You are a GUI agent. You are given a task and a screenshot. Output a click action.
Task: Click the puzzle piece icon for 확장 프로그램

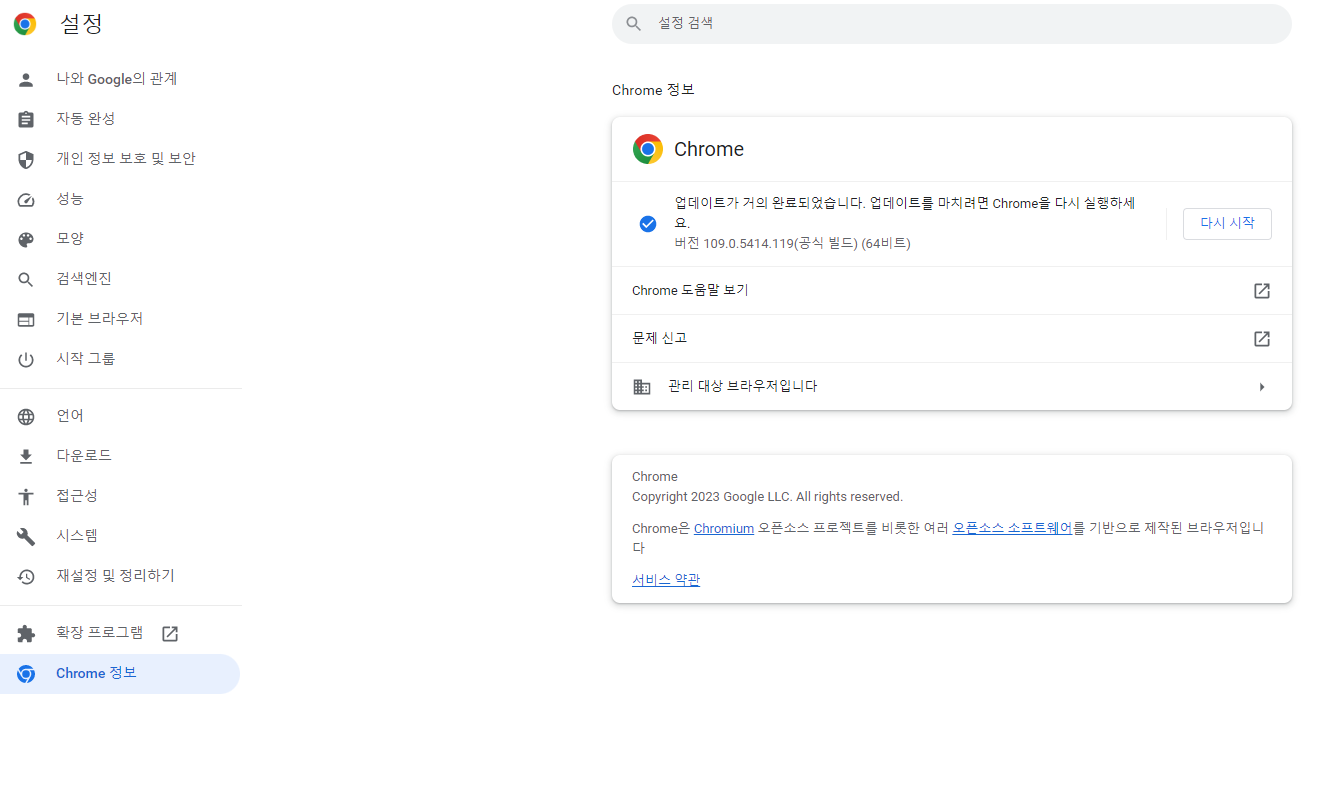[x=26, y=634]
